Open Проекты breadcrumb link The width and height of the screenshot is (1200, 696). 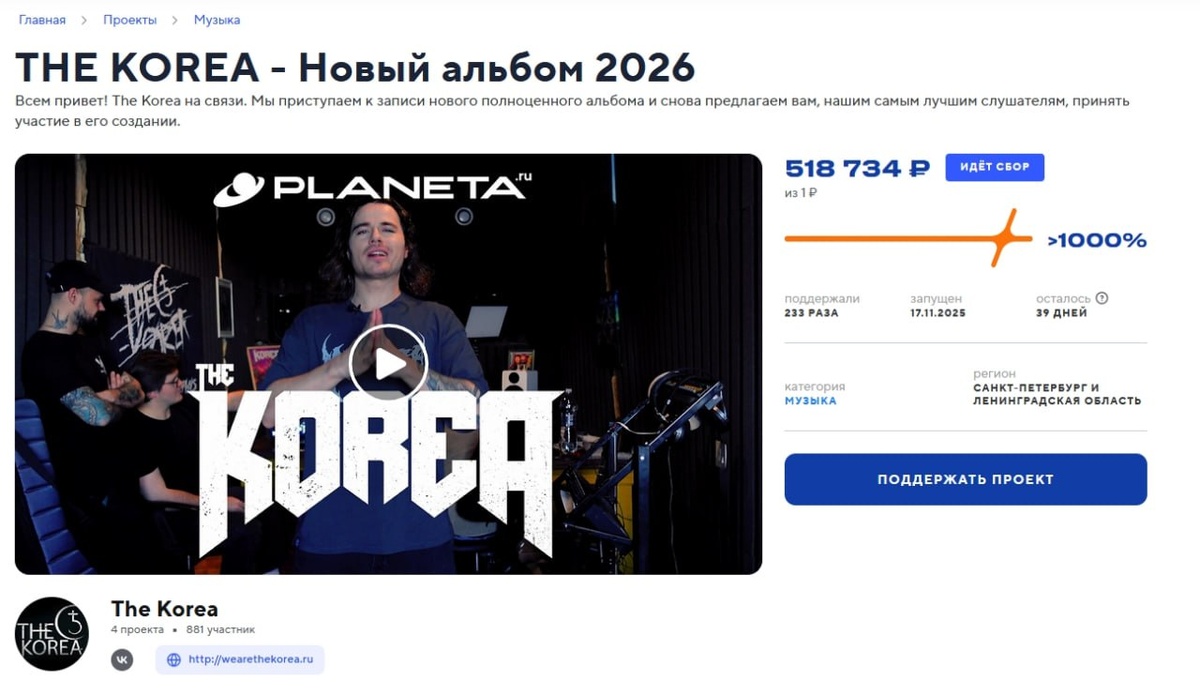130,20
